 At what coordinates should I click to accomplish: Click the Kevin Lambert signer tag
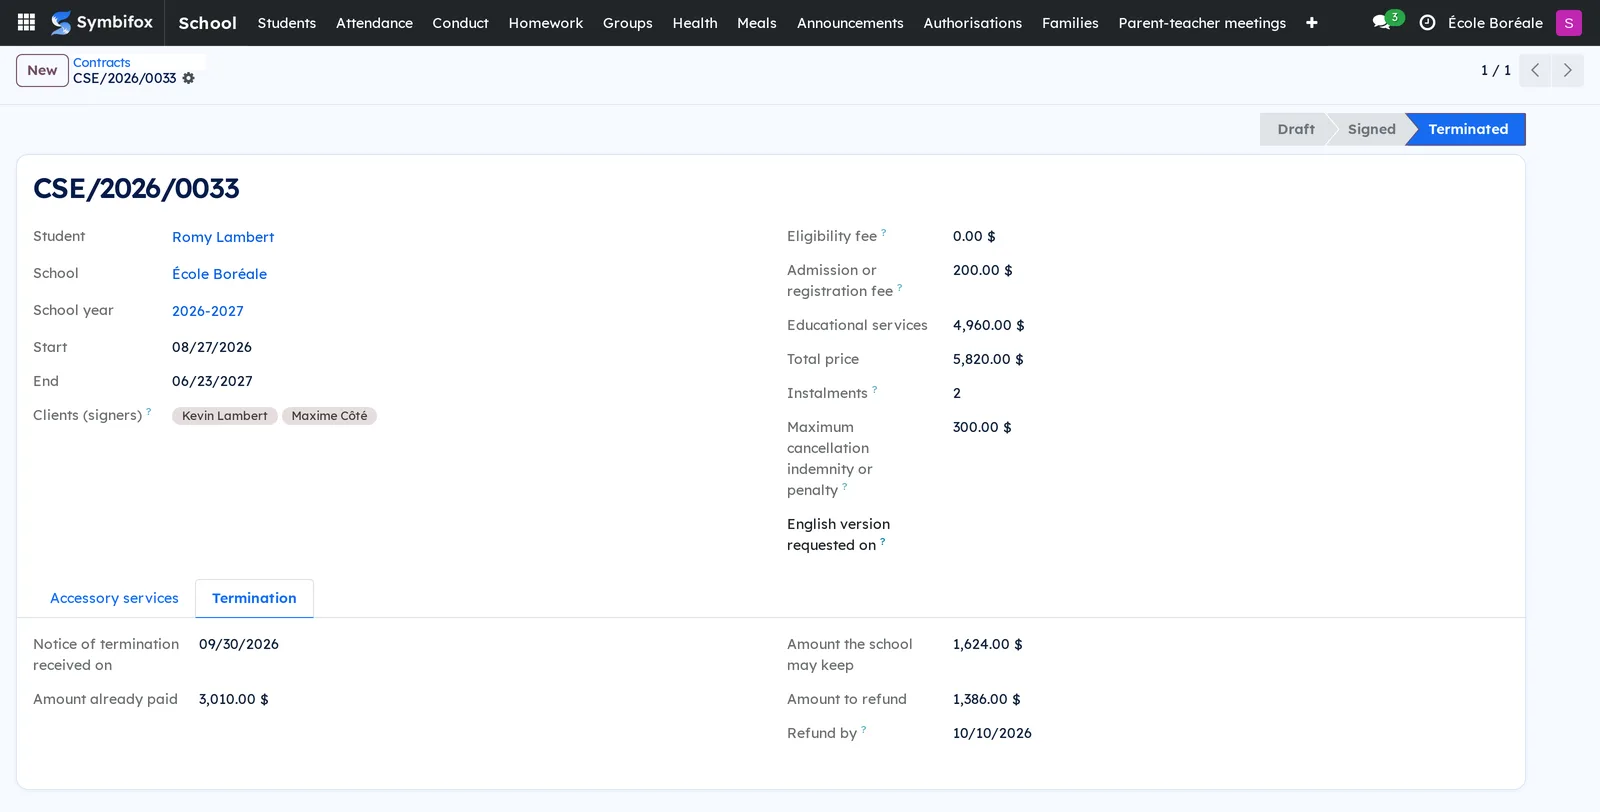[225, 416]
